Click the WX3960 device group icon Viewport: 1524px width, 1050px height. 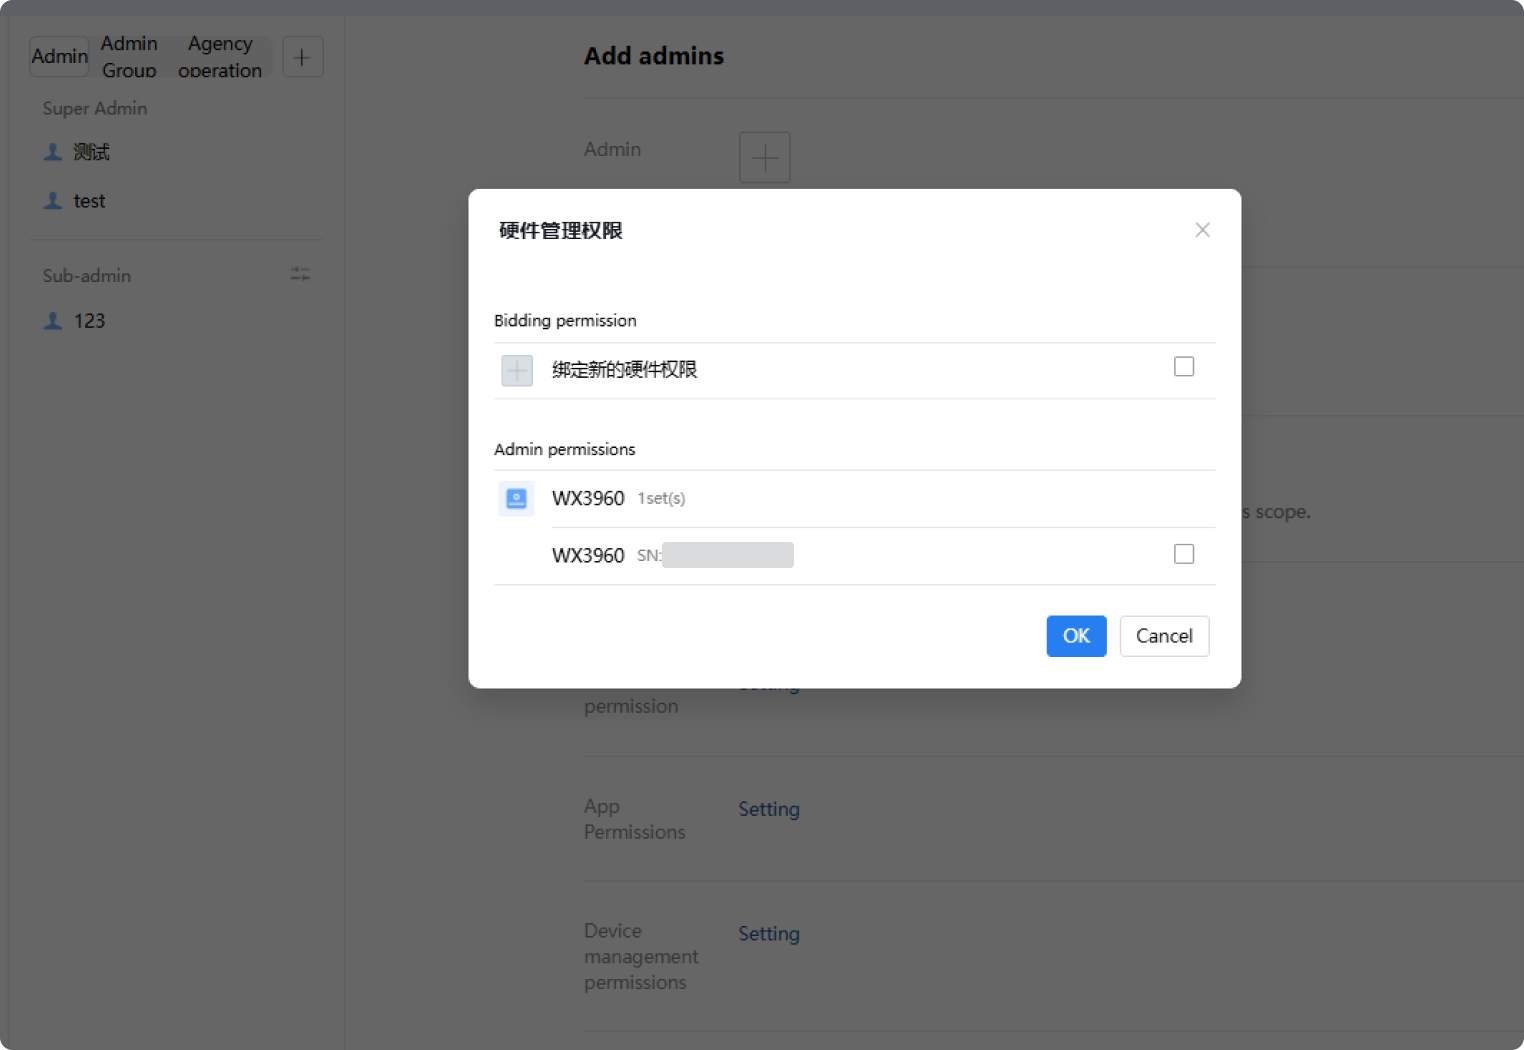516,498
